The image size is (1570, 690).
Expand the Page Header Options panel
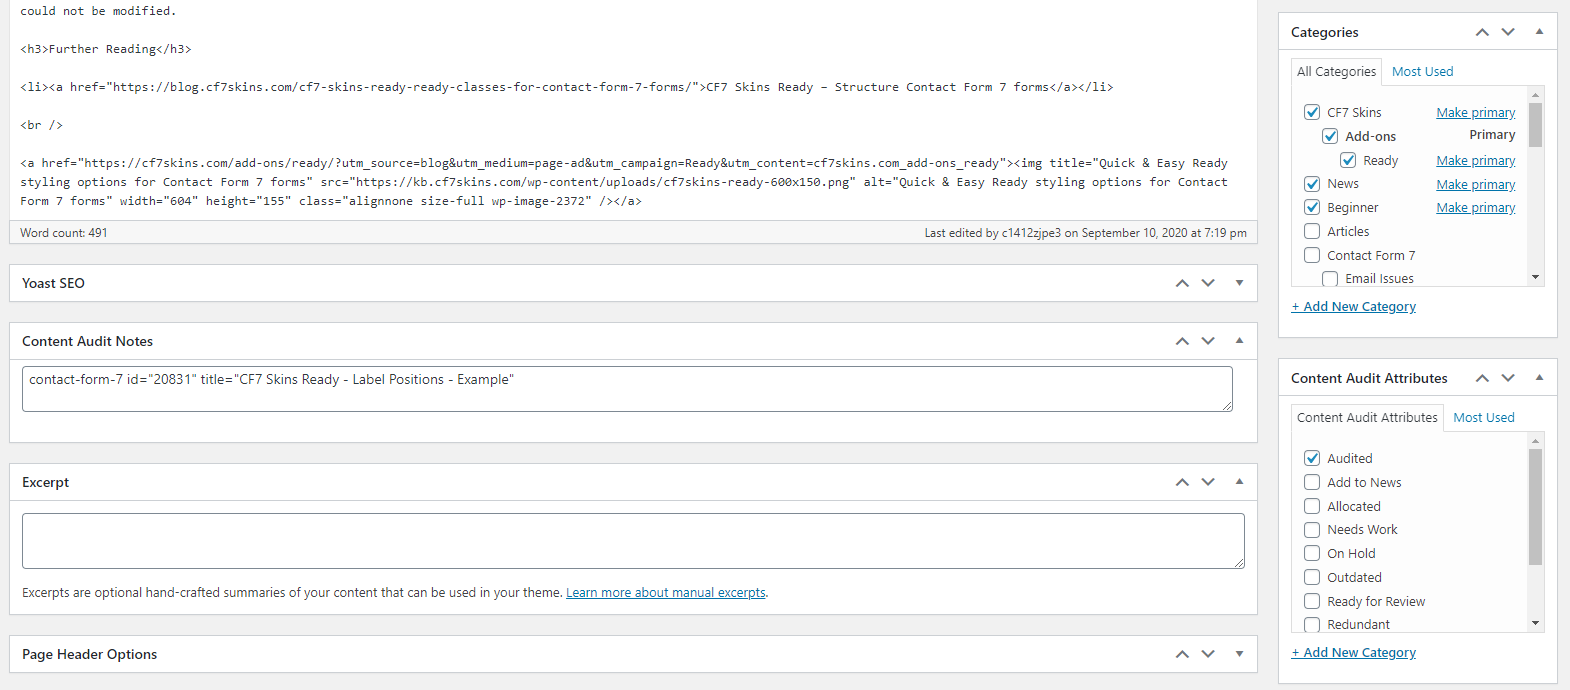[1239, 654]
